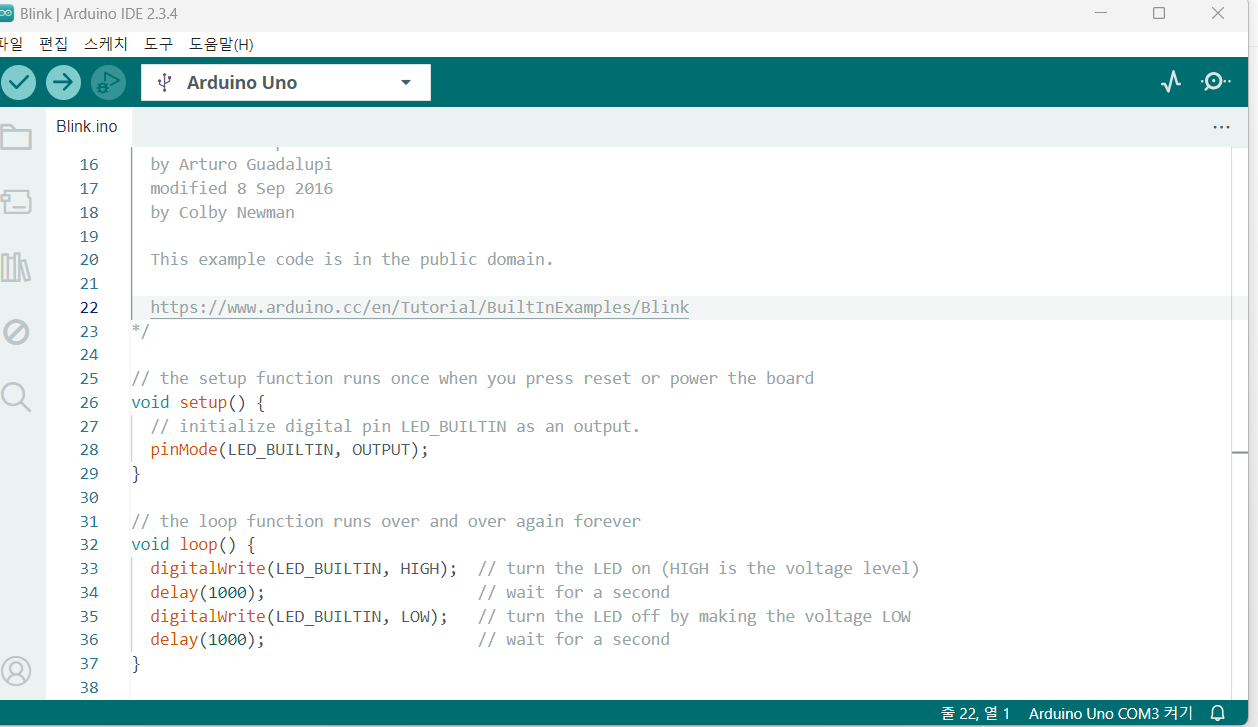Click the arduino.cc Blink tutorial link
Screen dimensions: 1258x727
click(419, 307)
